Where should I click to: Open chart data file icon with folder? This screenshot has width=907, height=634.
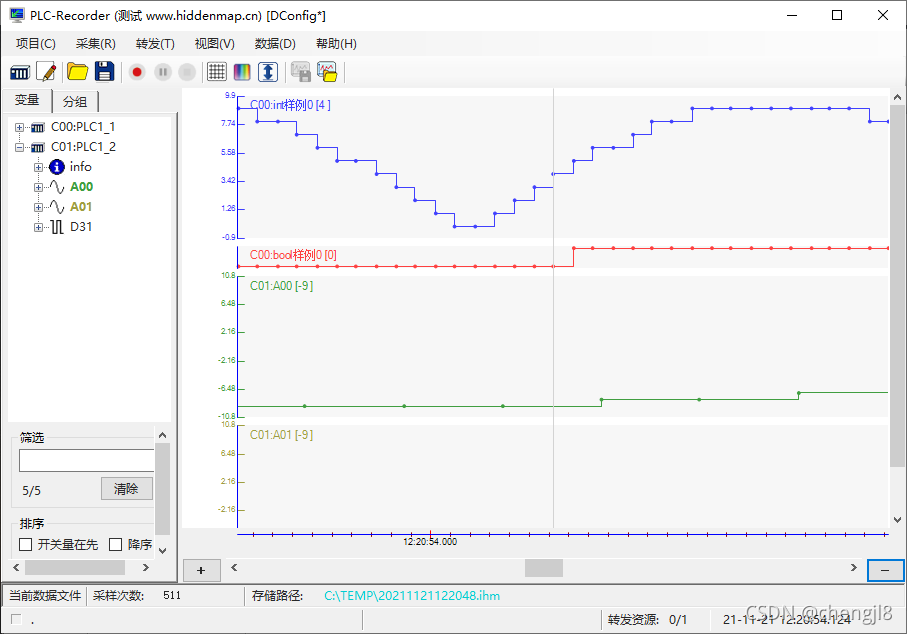coord(327,72)
